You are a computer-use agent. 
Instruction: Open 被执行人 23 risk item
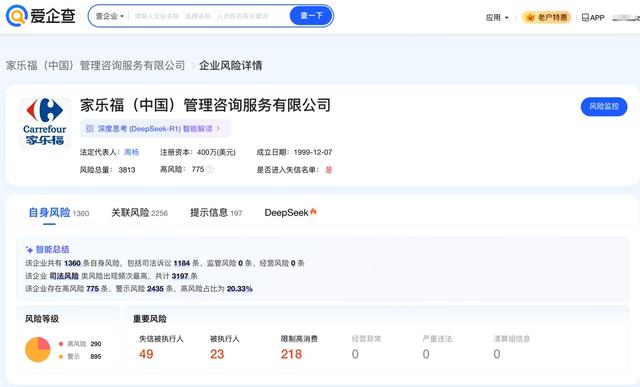pyautogui.click(x=224, y=347)
